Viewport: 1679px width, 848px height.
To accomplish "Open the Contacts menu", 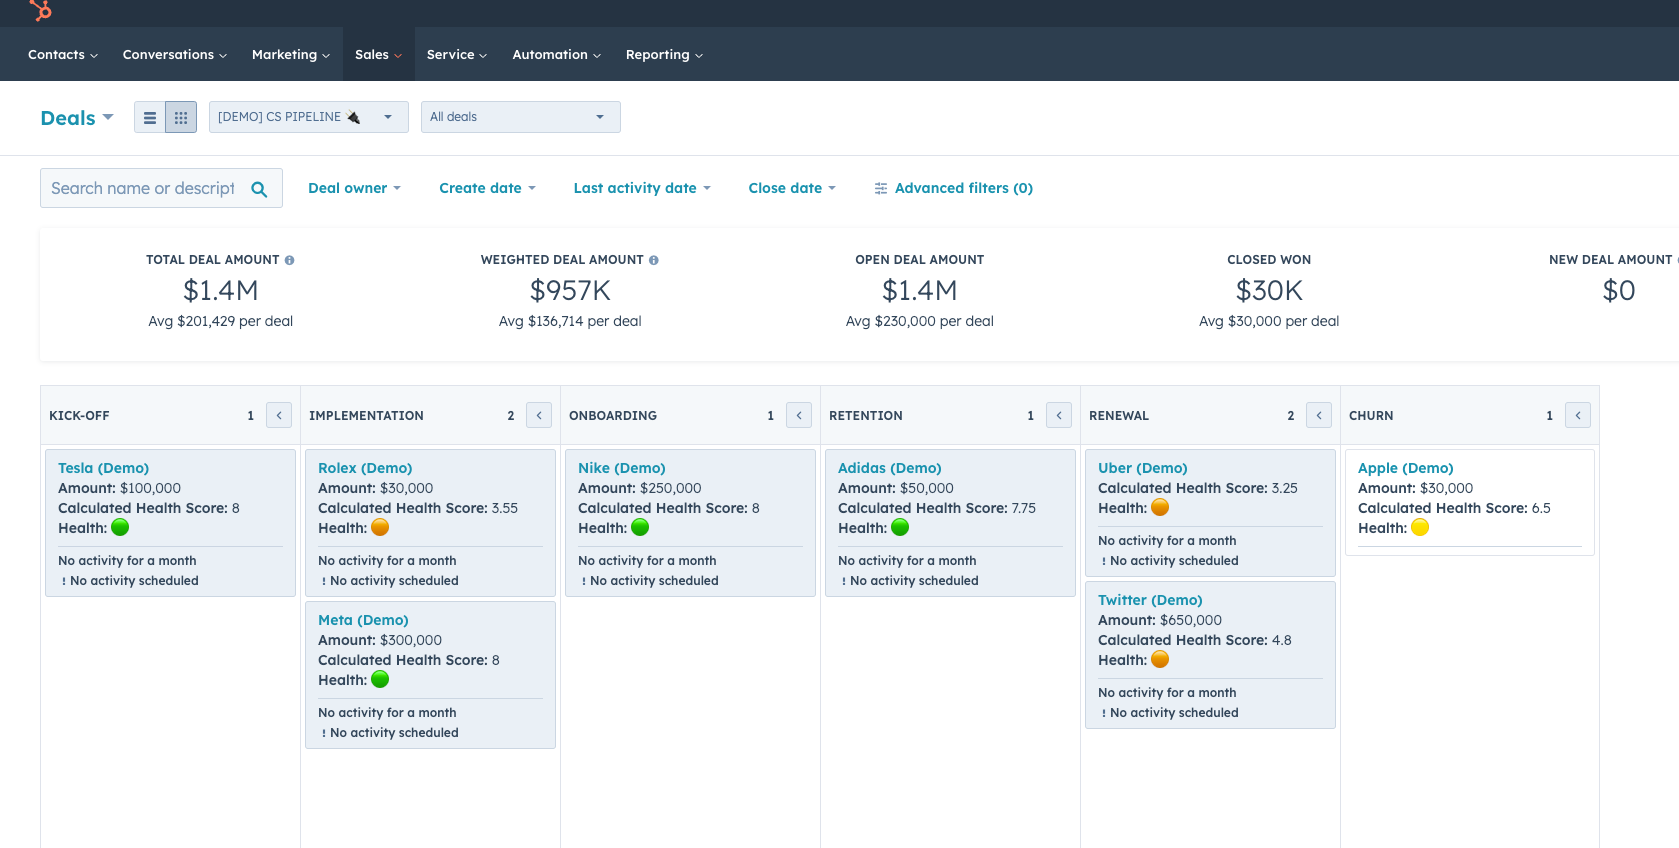I will point(63,55).
